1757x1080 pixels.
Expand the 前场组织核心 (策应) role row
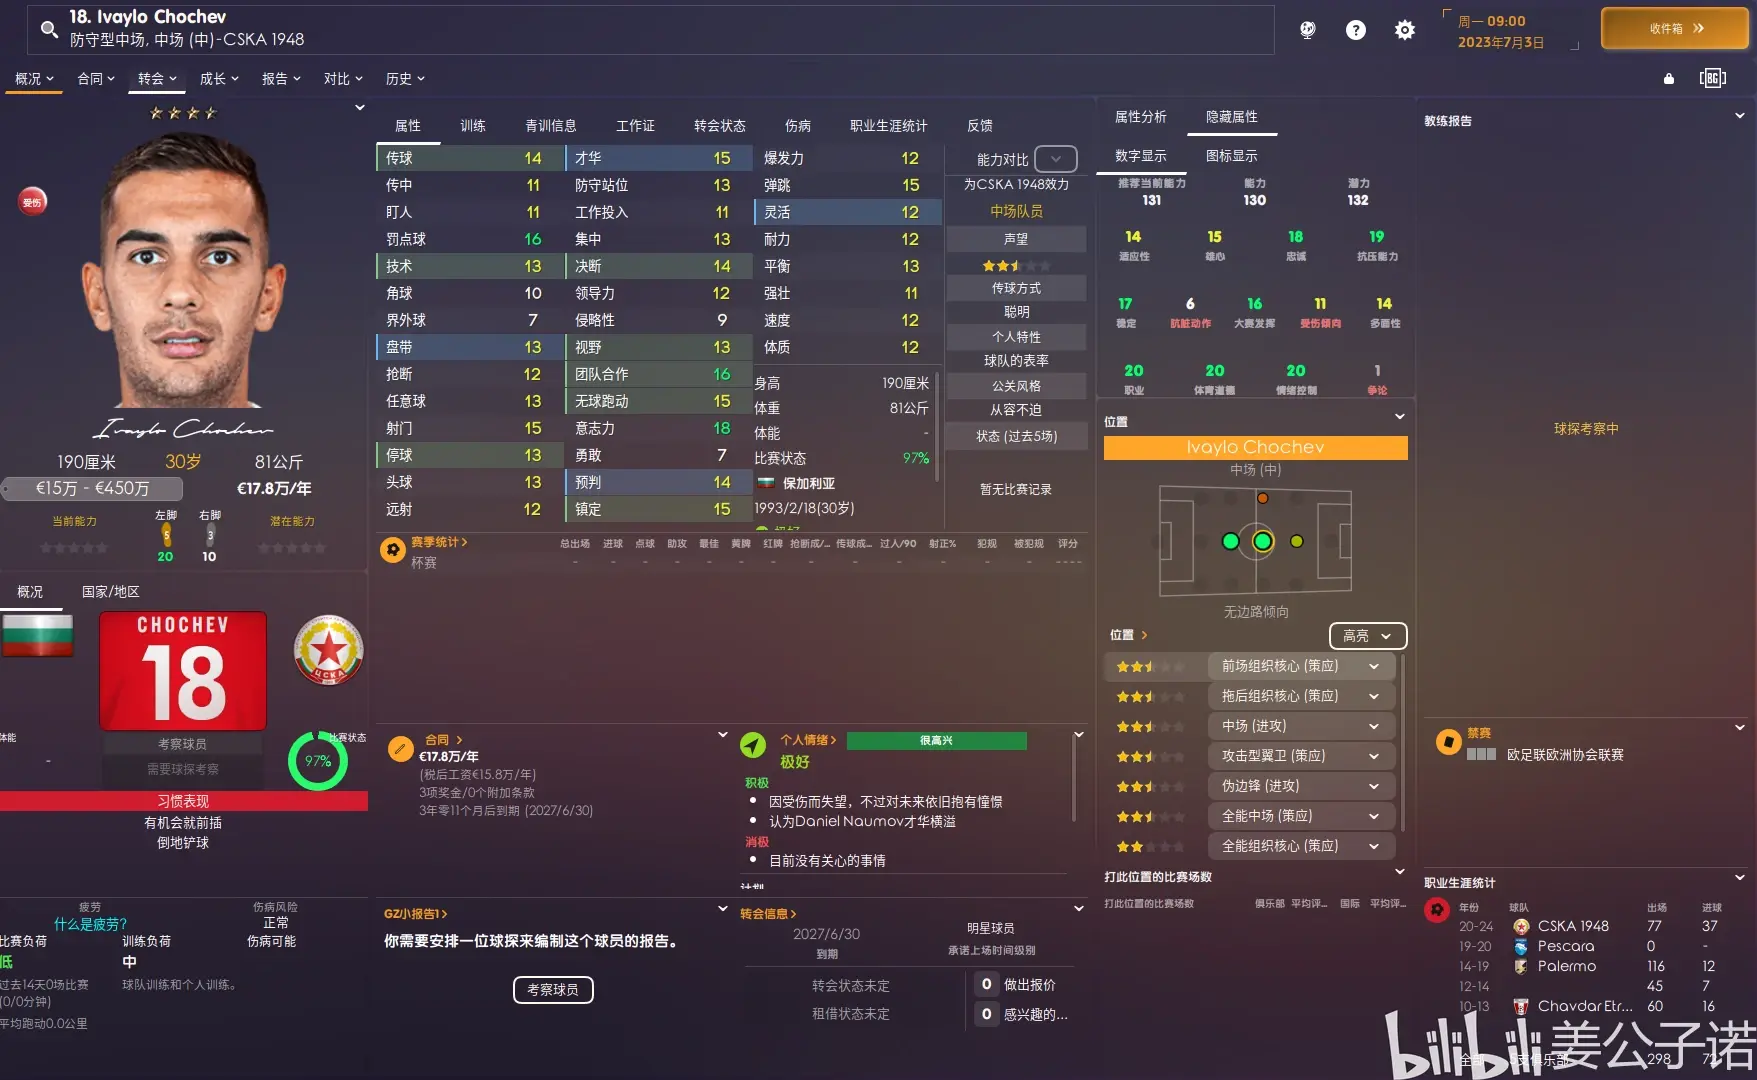tap(1301, 666)
